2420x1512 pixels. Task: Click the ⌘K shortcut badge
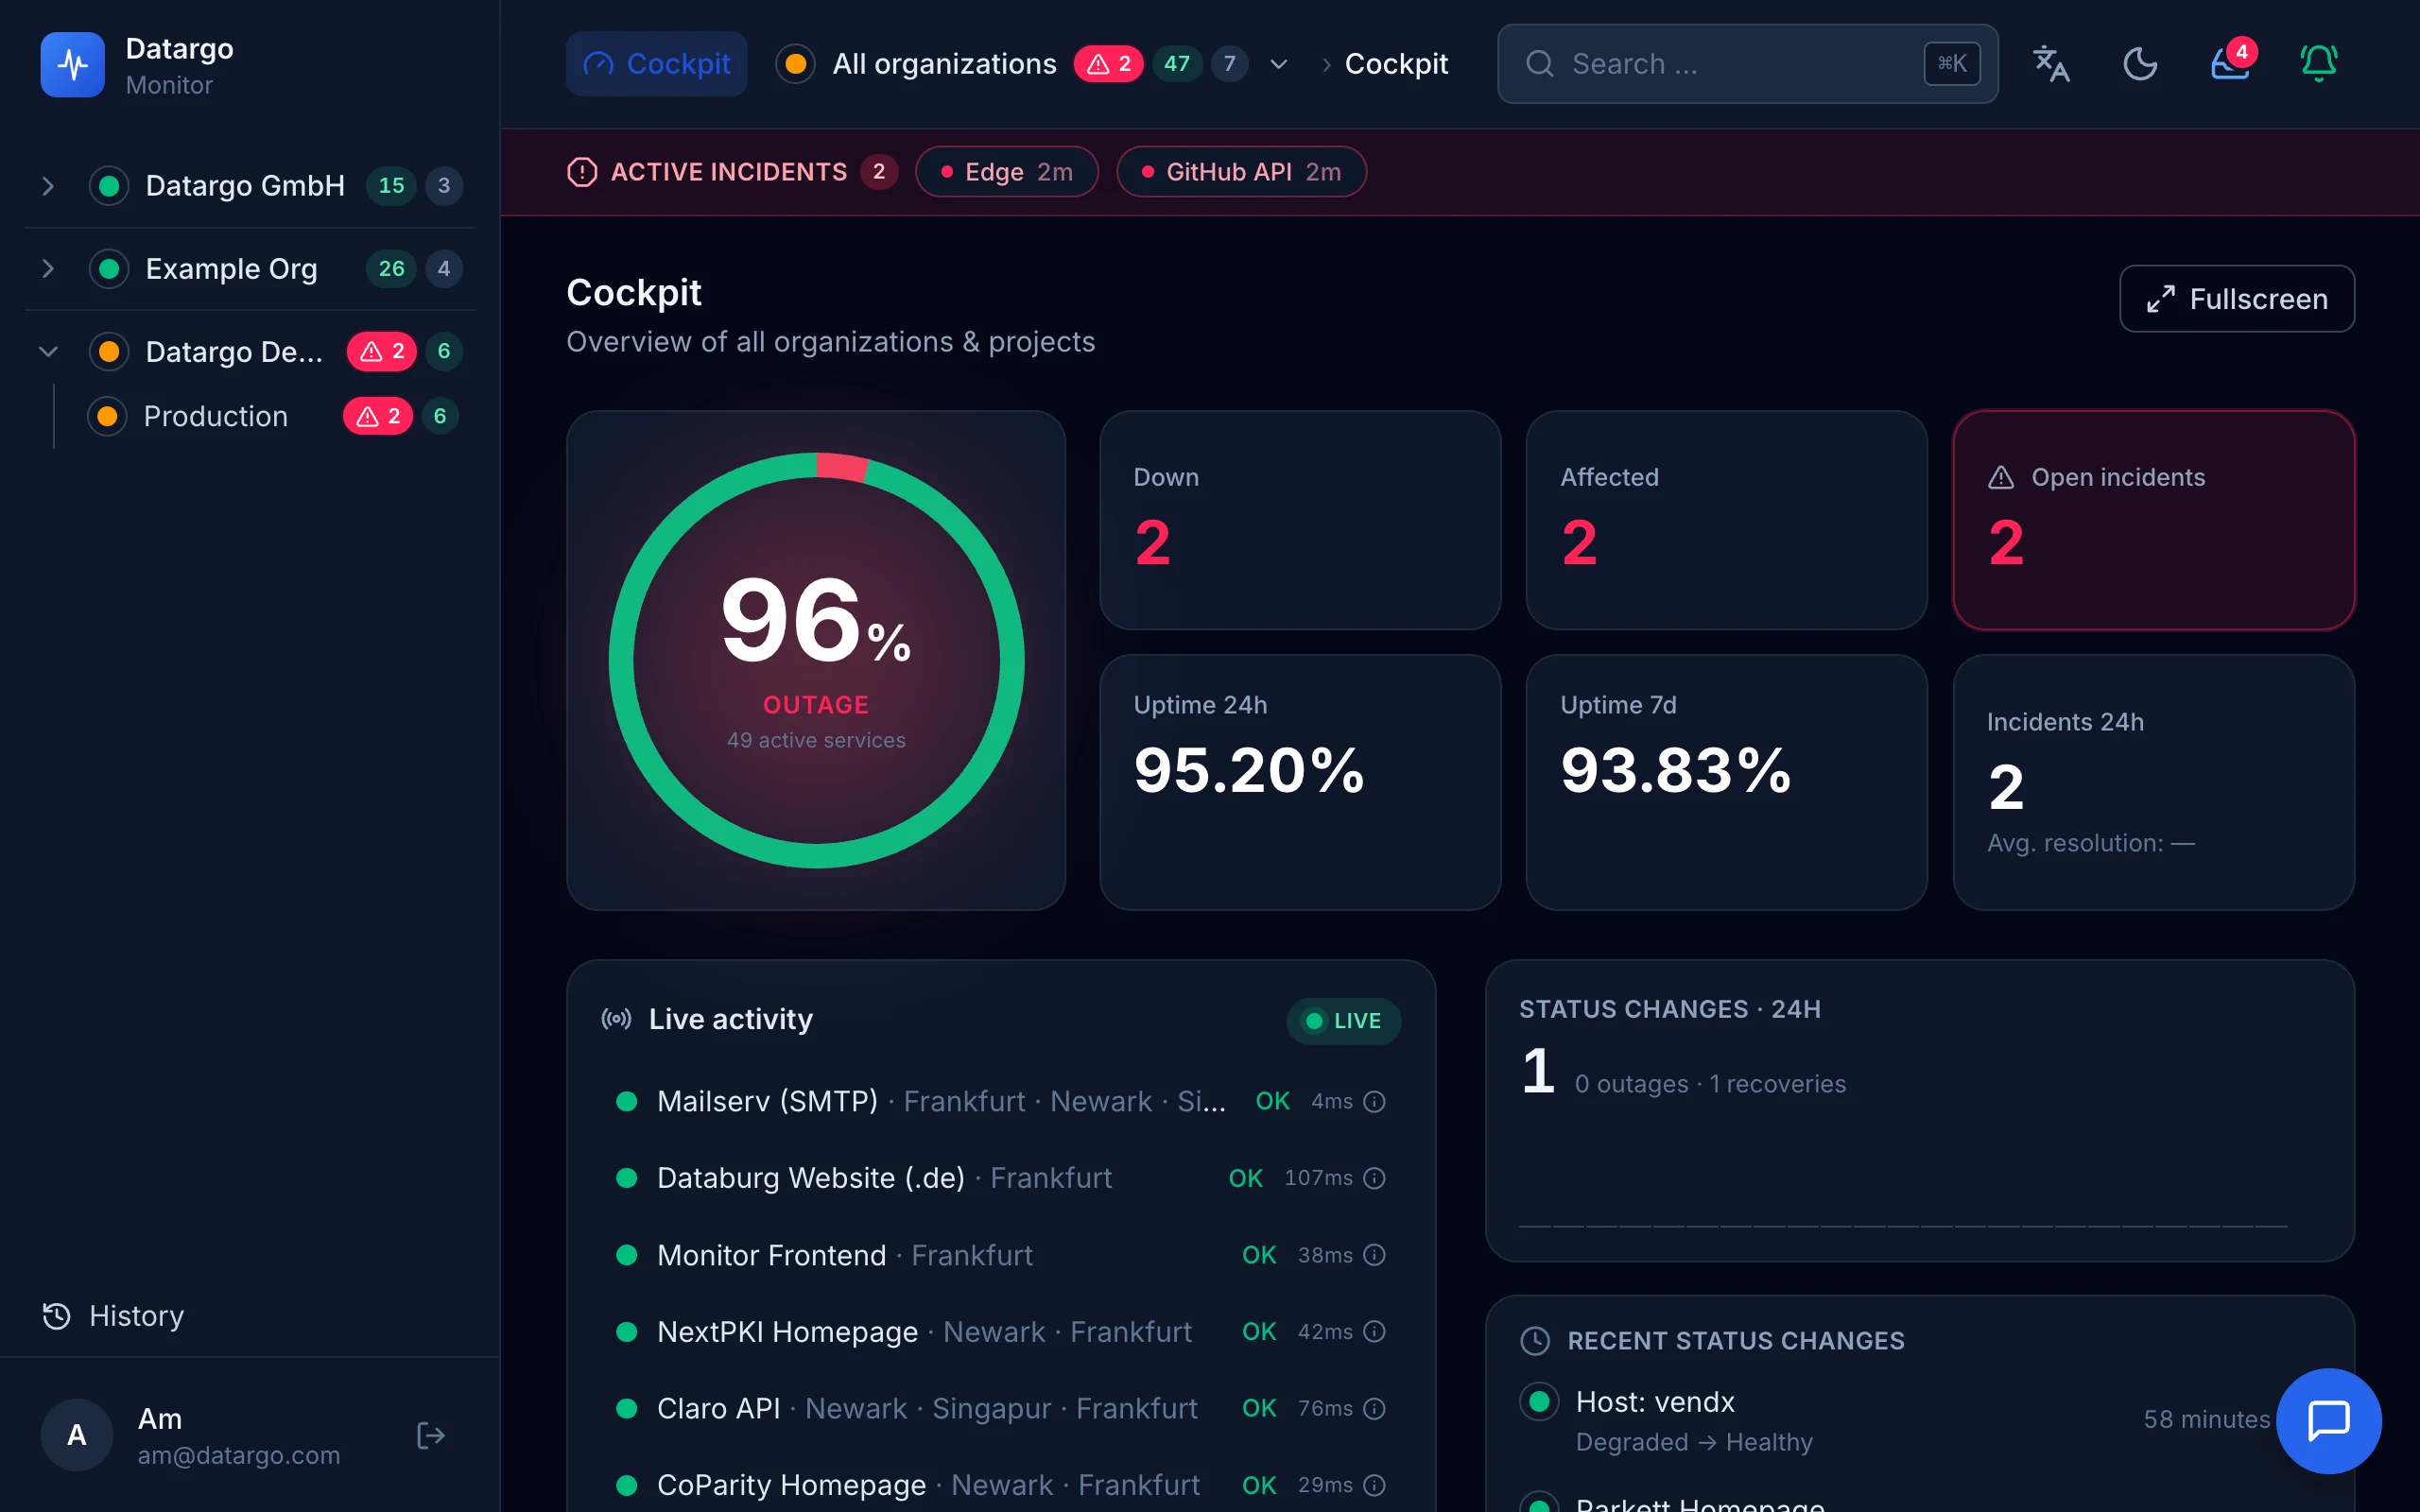(1952, 64)
